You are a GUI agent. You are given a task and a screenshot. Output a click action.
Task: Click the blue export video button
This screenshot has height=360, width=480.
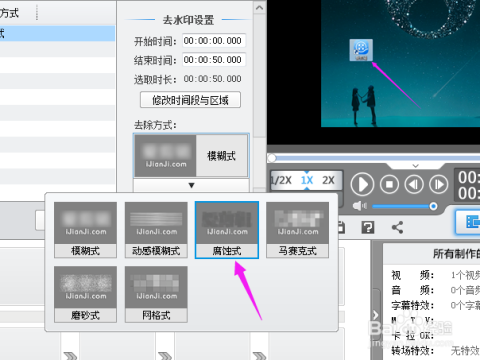(469, 222)
